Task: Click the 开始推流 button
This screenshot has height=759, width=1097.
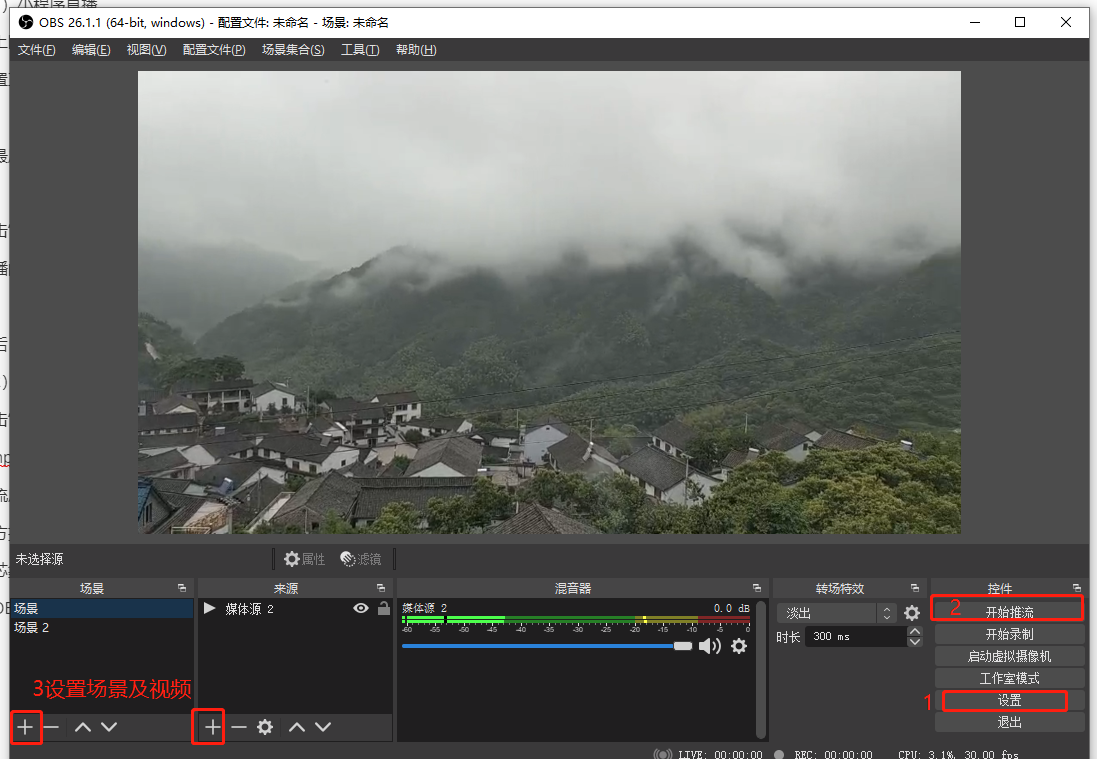Action: [1009, 612]
